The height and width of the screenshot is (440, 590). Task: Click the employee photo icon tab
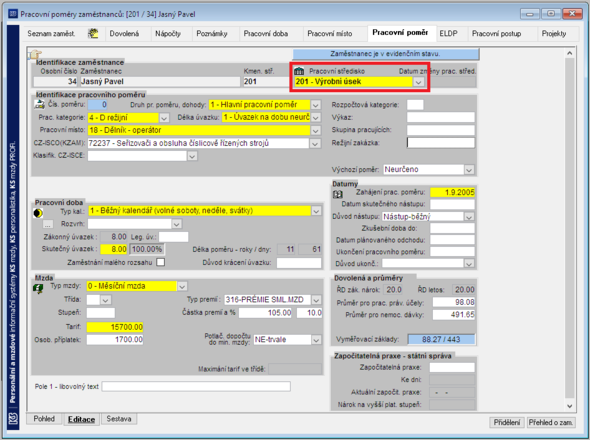pos(93,33)
